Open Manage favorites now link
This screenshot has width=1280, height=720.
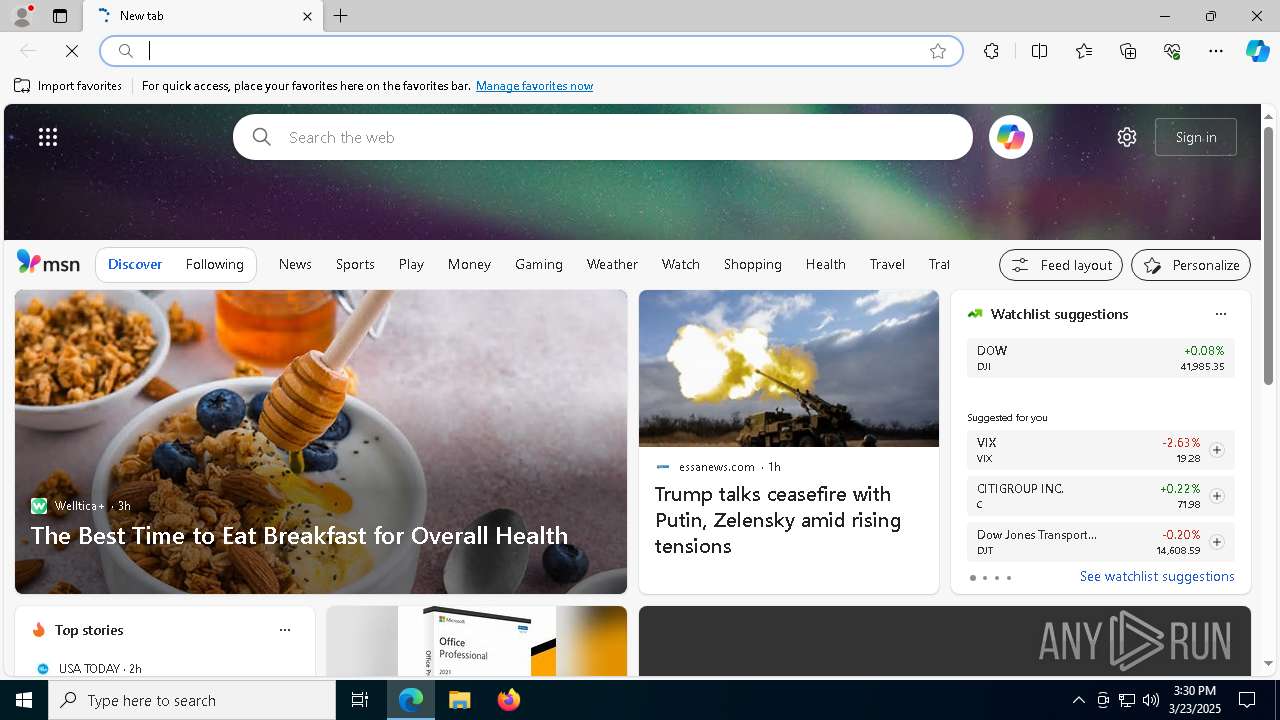(x=534, y=86)
